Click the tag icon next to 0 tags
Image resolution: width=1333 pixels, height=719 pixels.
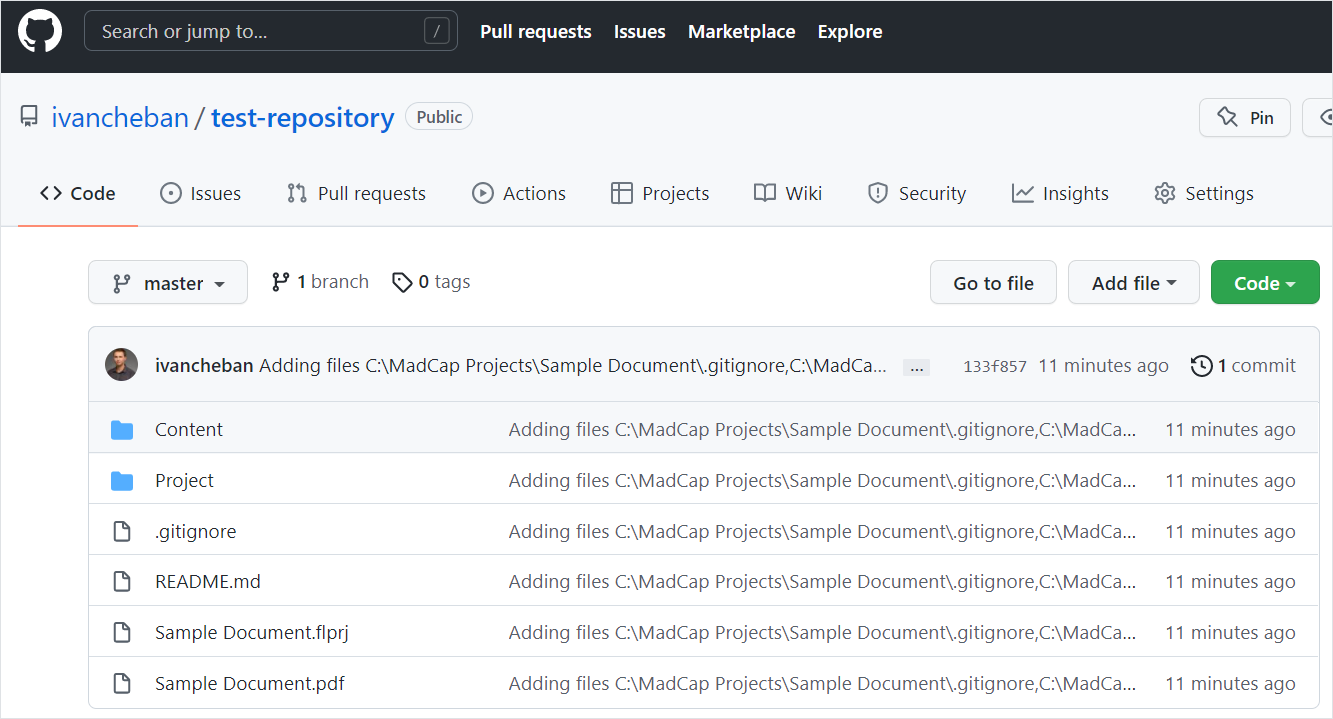(x=403, y=282)
